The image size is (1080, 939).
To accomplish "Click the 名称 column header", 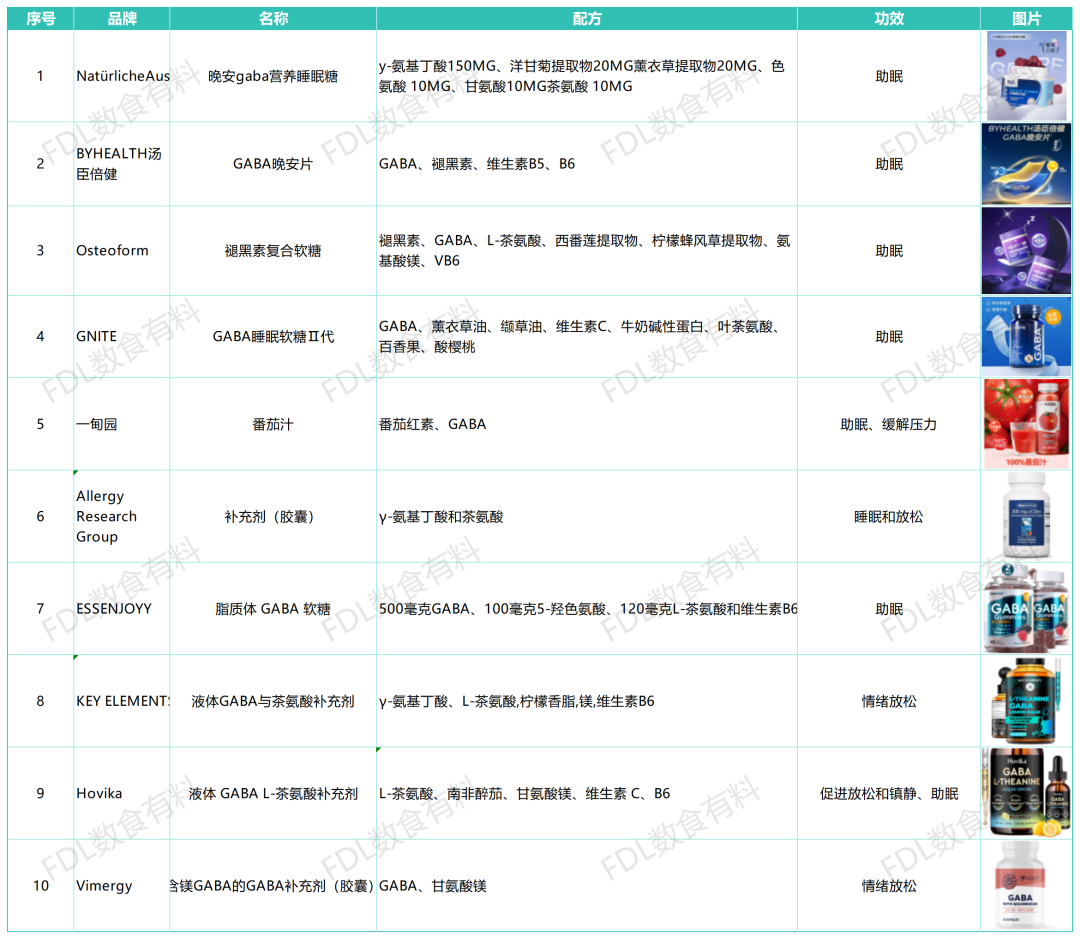I will tap(273, 19).
